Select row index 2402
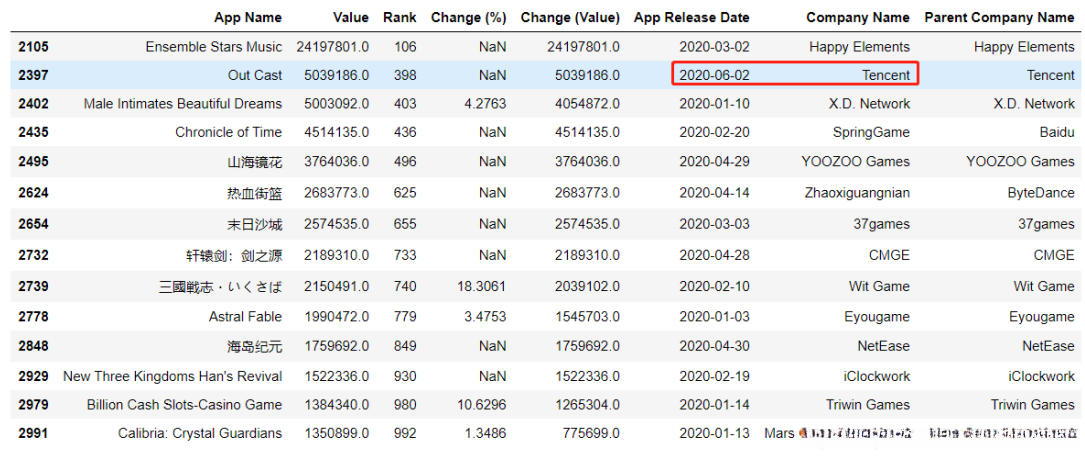Image resolution: width=1085 pixels, height=459 pixels. point(33,104)
